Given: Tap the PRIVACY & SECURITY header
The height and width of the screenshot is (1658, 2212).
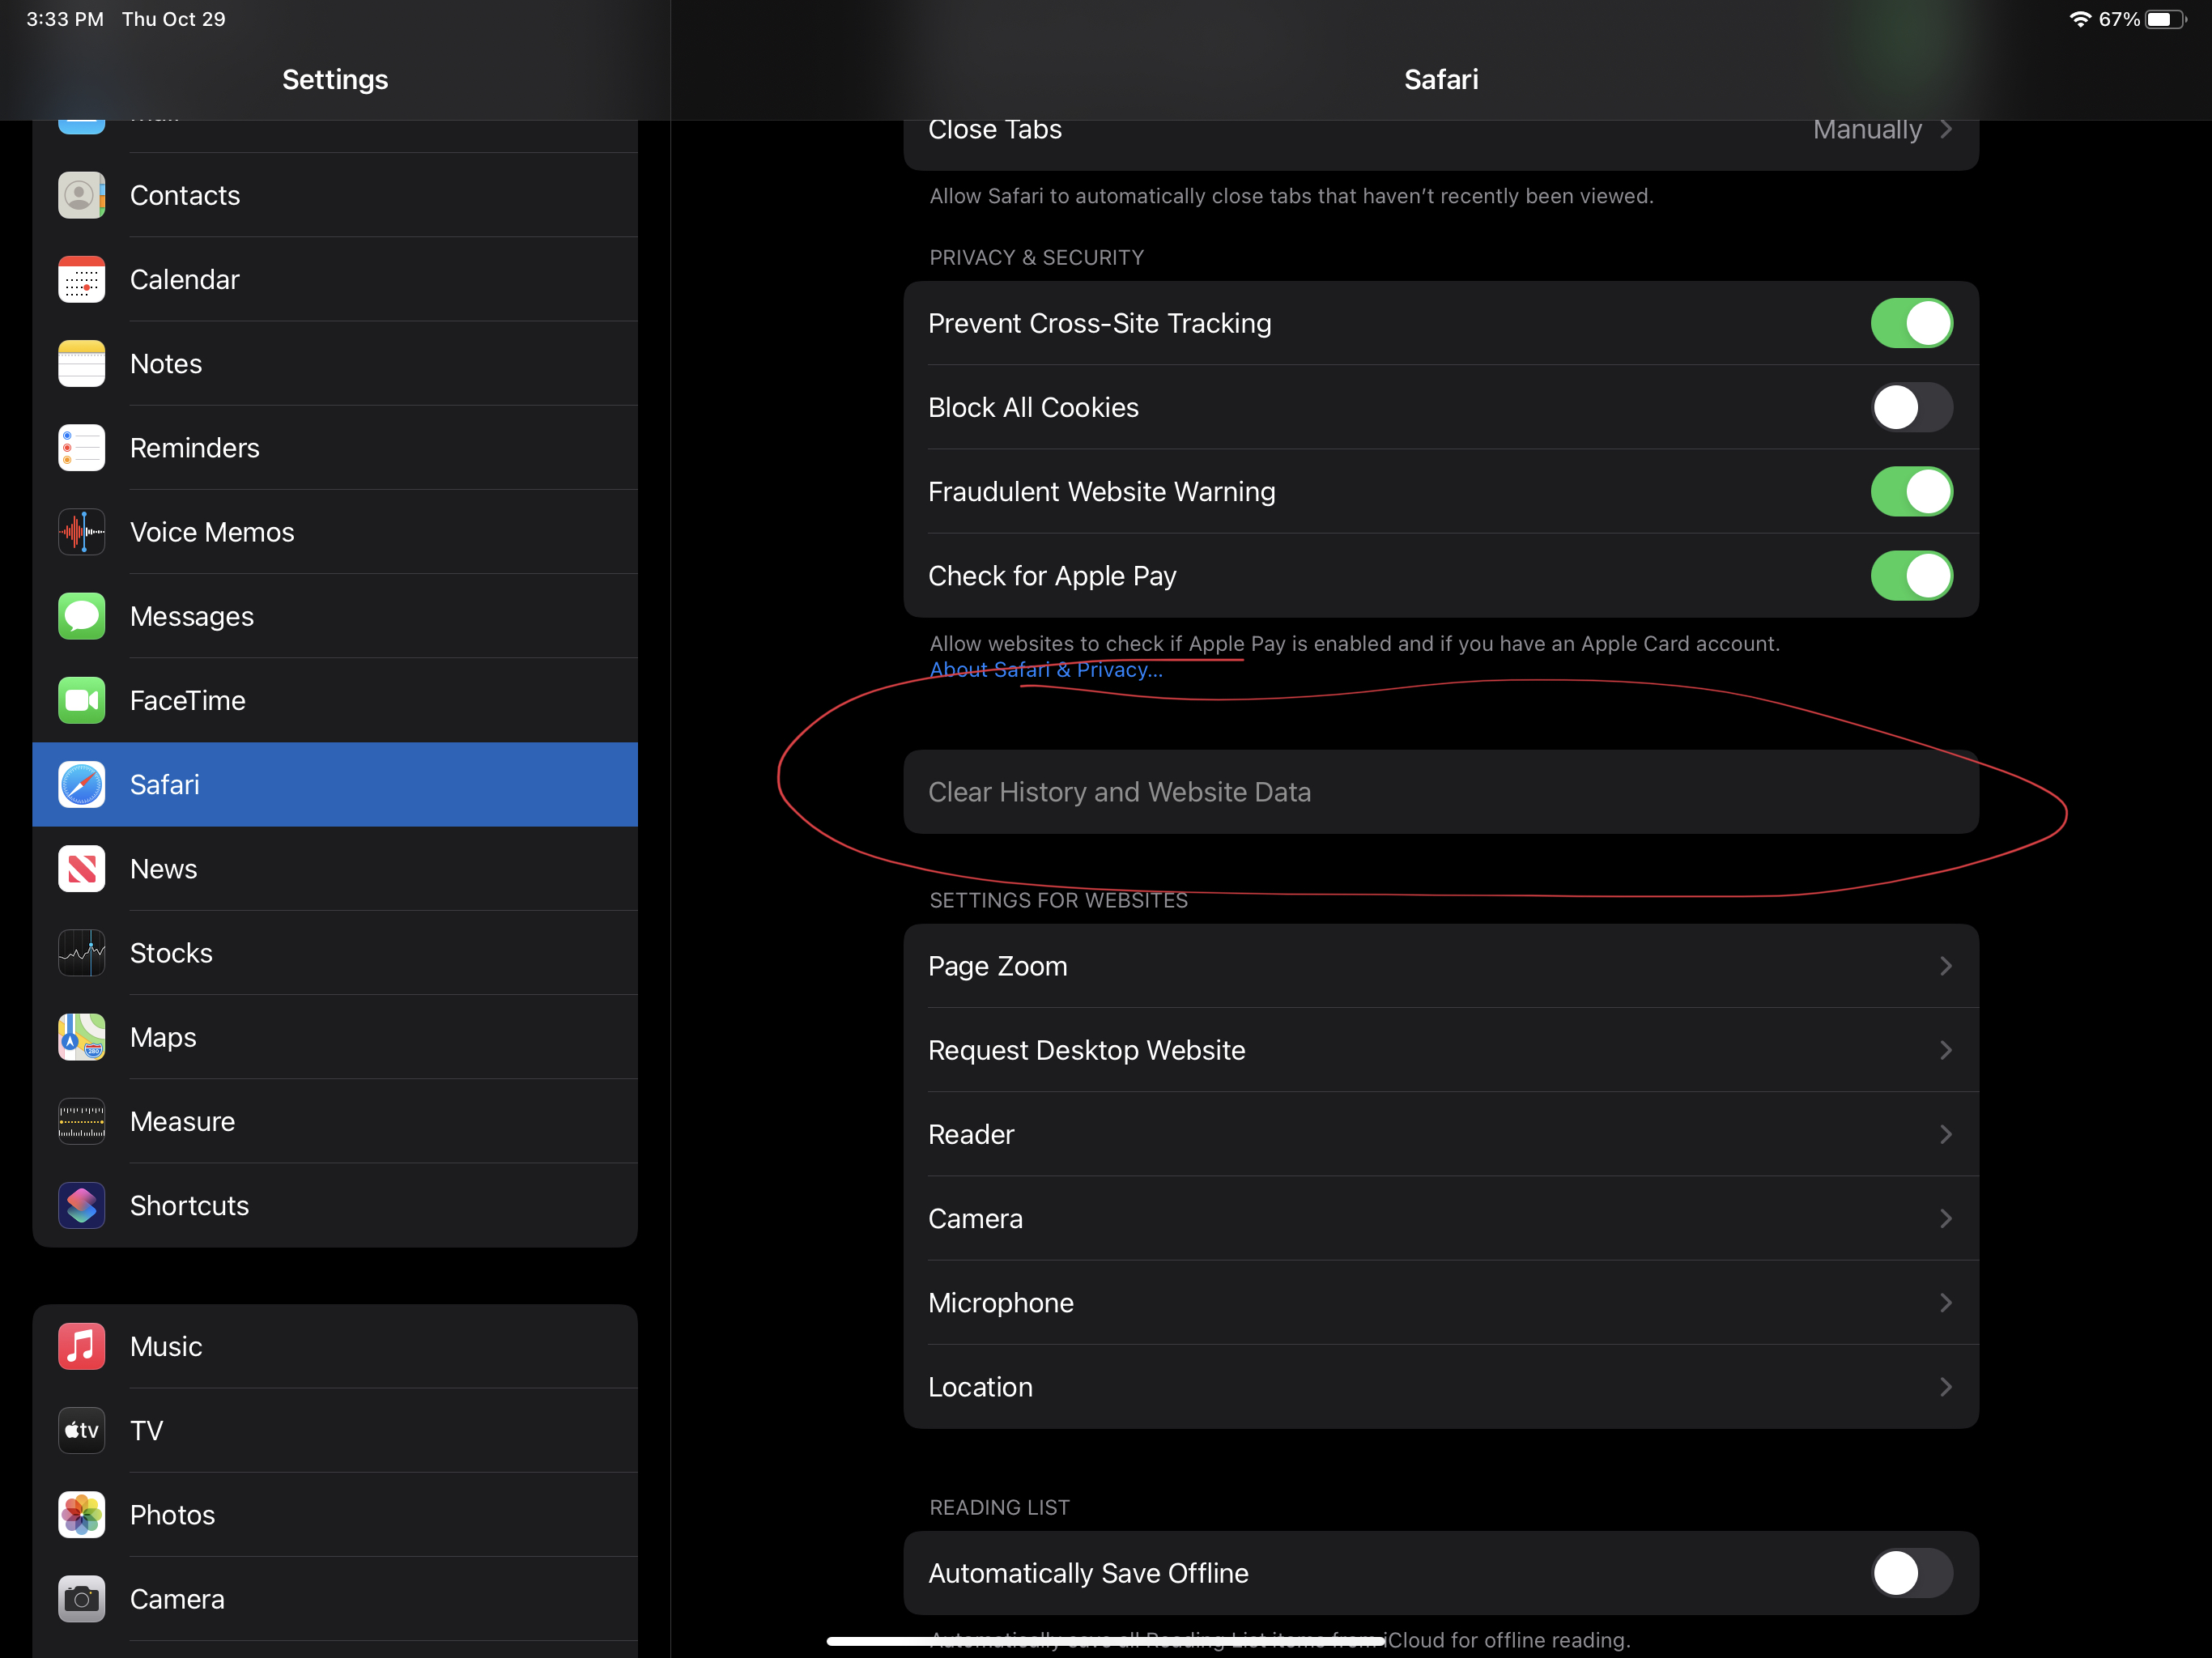Looking at the screenshot, I should click(x=1036, y=258).
